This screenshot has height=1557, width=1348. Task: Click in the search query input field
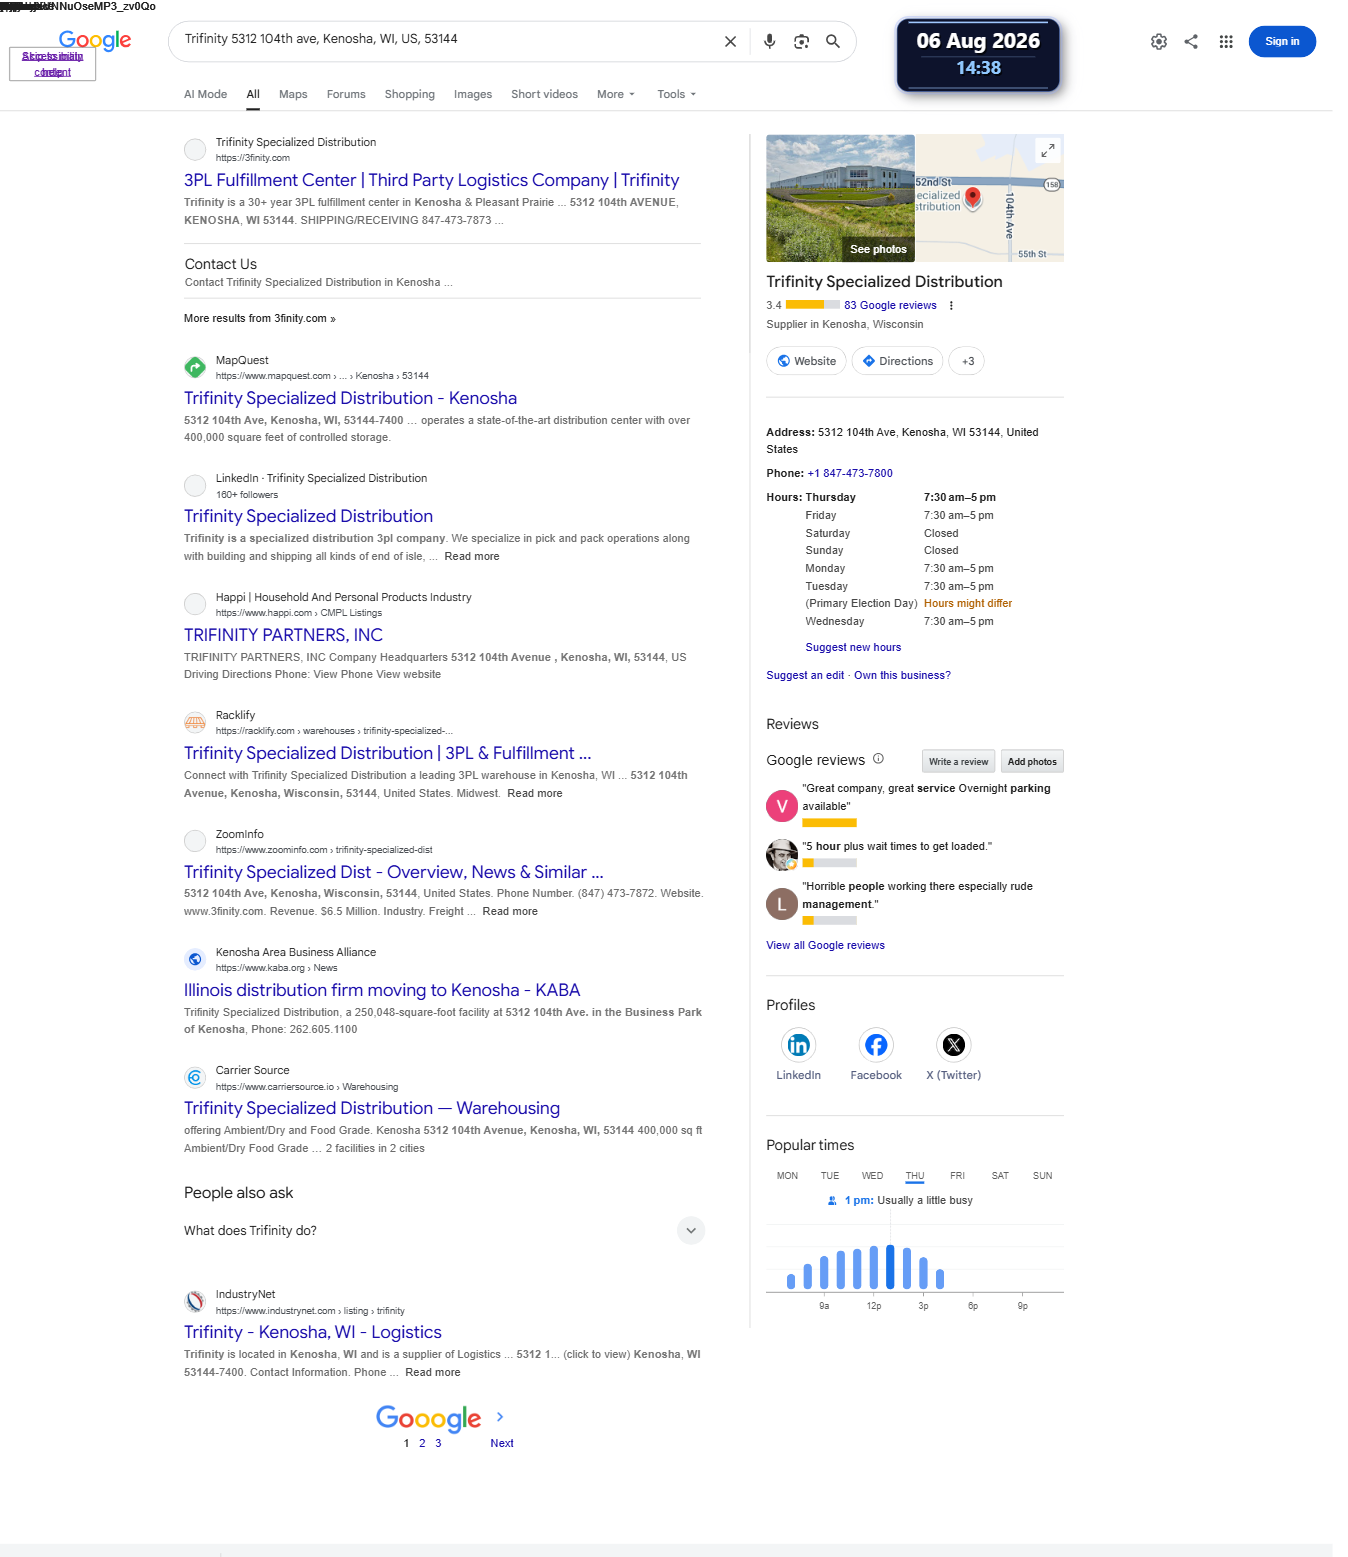point(445,40)
